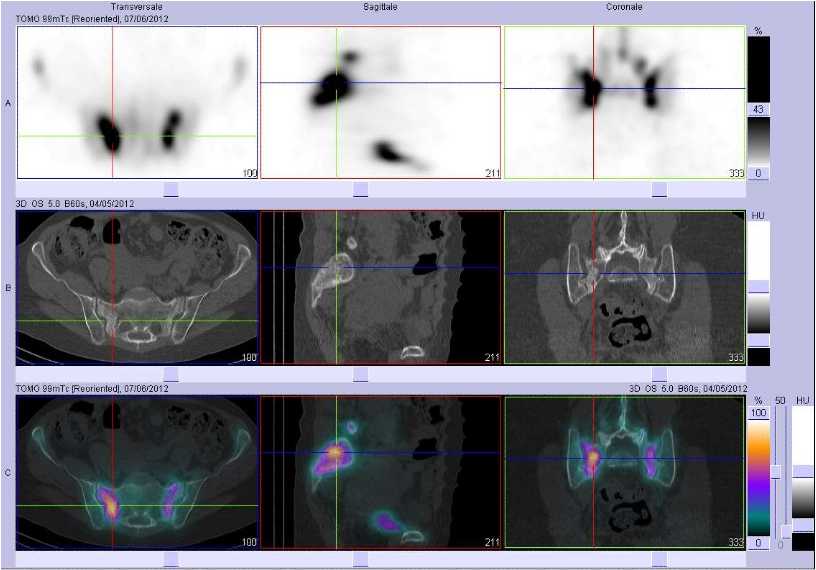Image resolution: width=816 pixels, height=570 pixels.
Task: Click slice number 100 in row A transversal view
Action: pos(250,173)
